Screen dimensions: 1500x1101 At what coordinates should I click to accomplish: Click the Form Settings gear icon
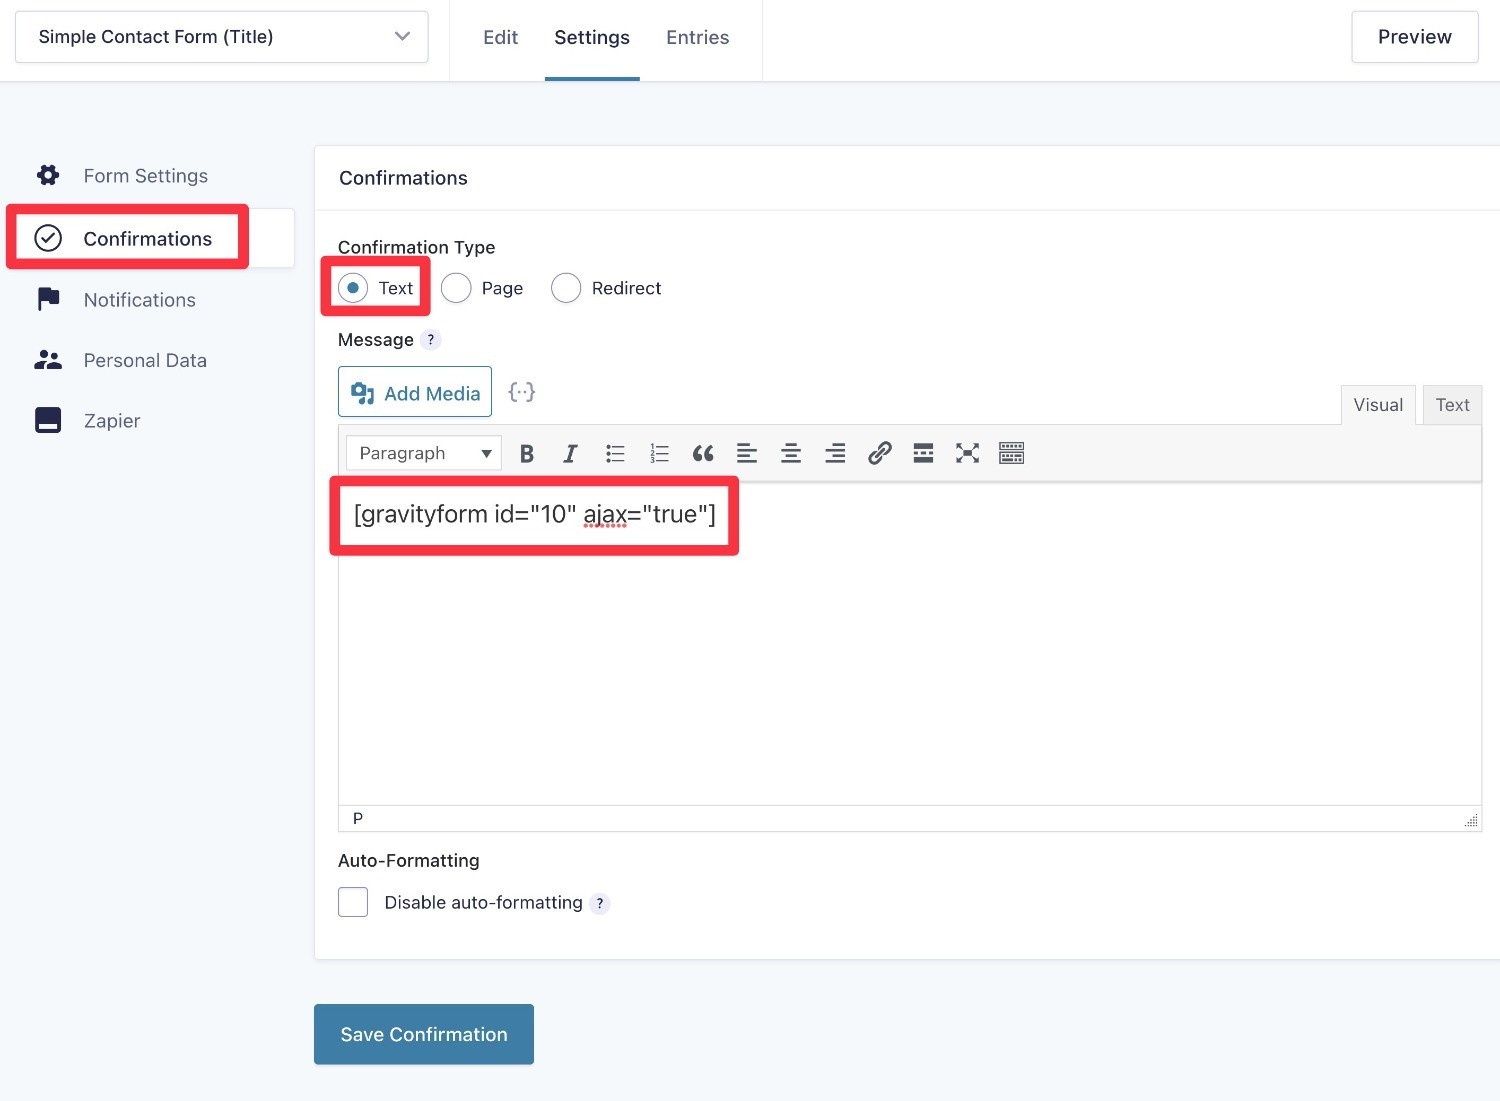48,175
